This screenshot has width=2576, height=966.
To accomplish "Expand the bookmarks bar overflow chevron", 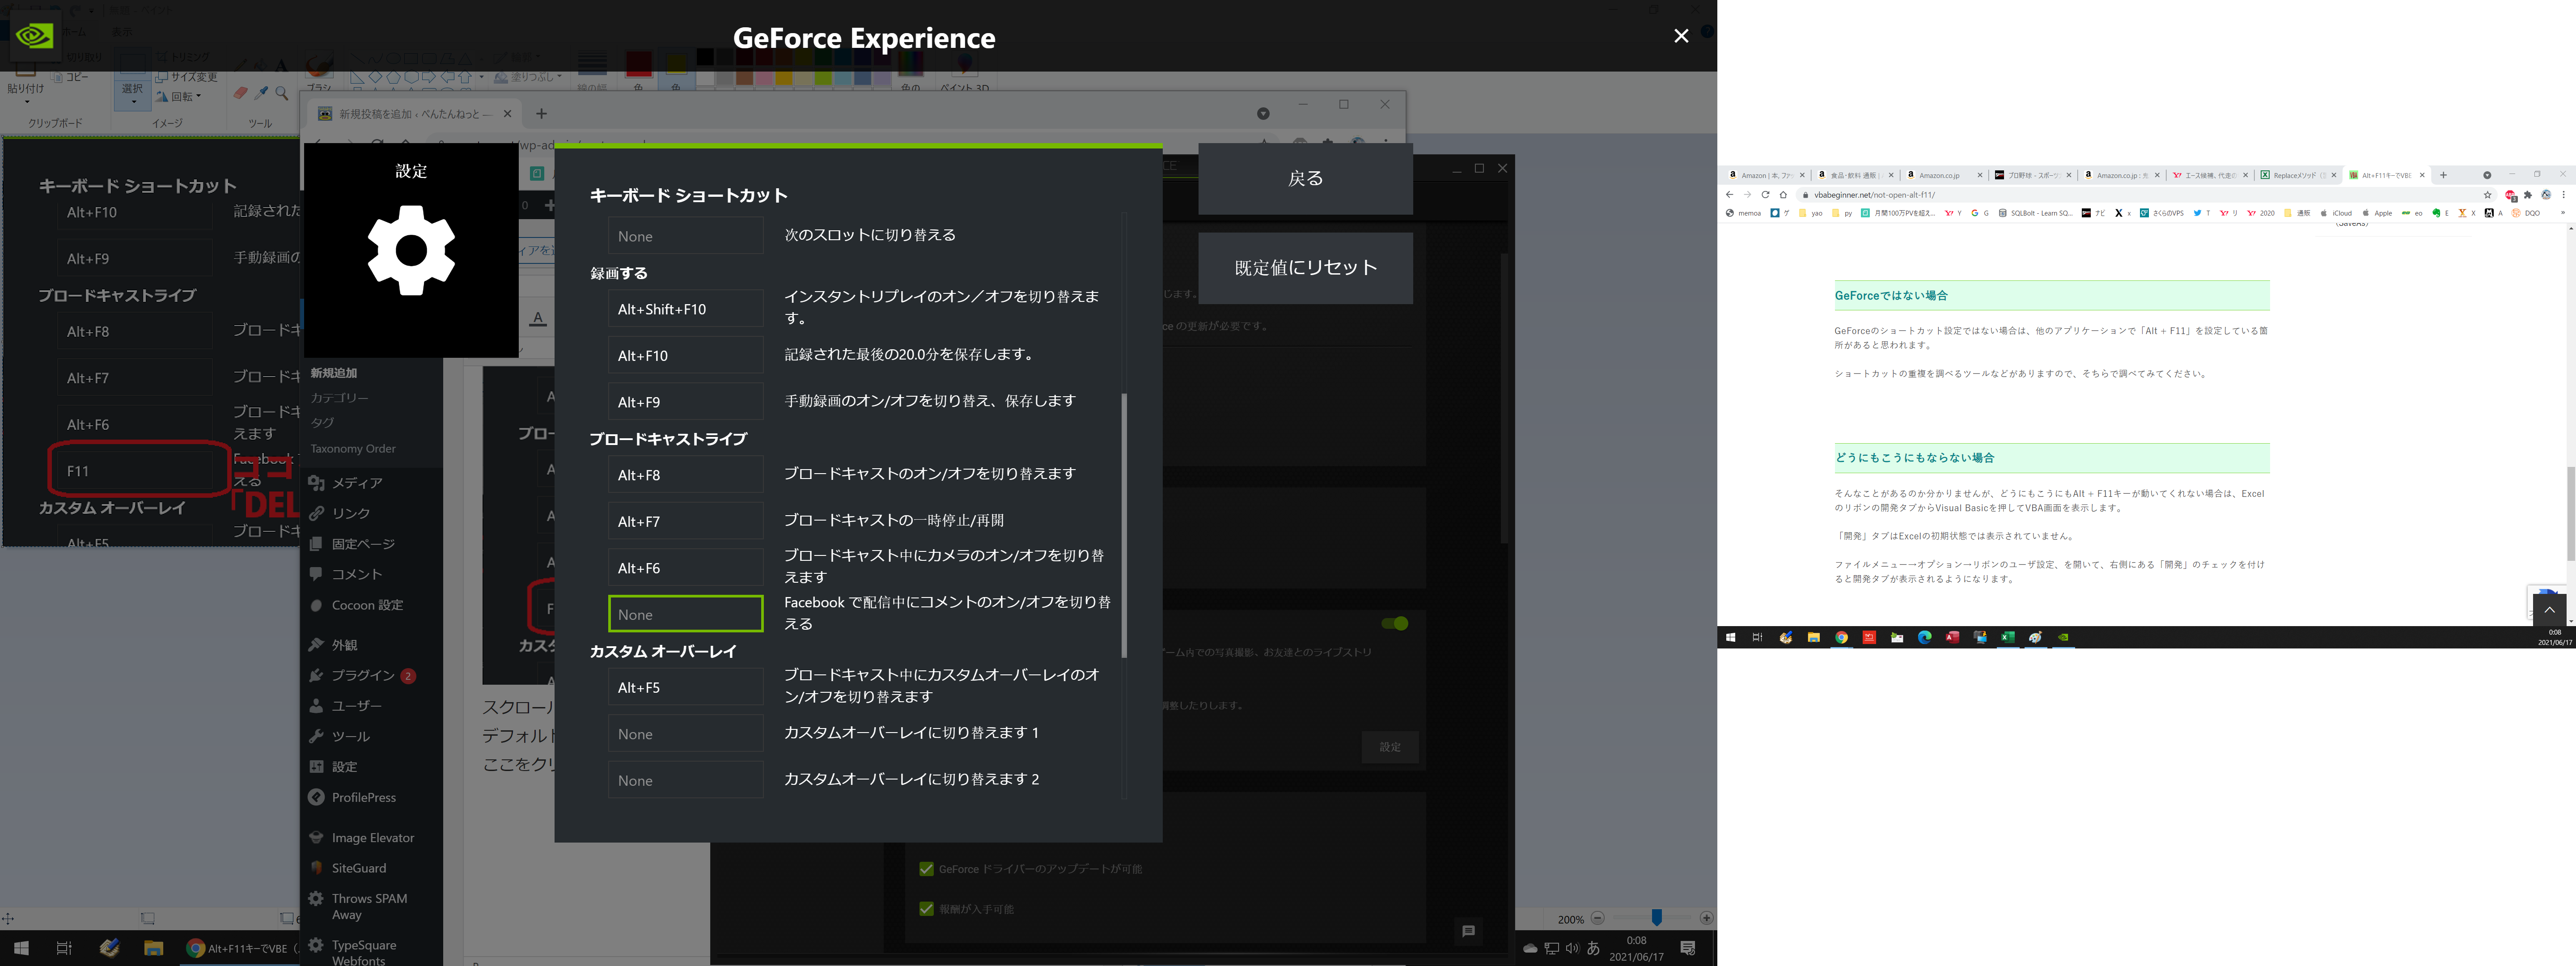I will (x=2563, y=213).
